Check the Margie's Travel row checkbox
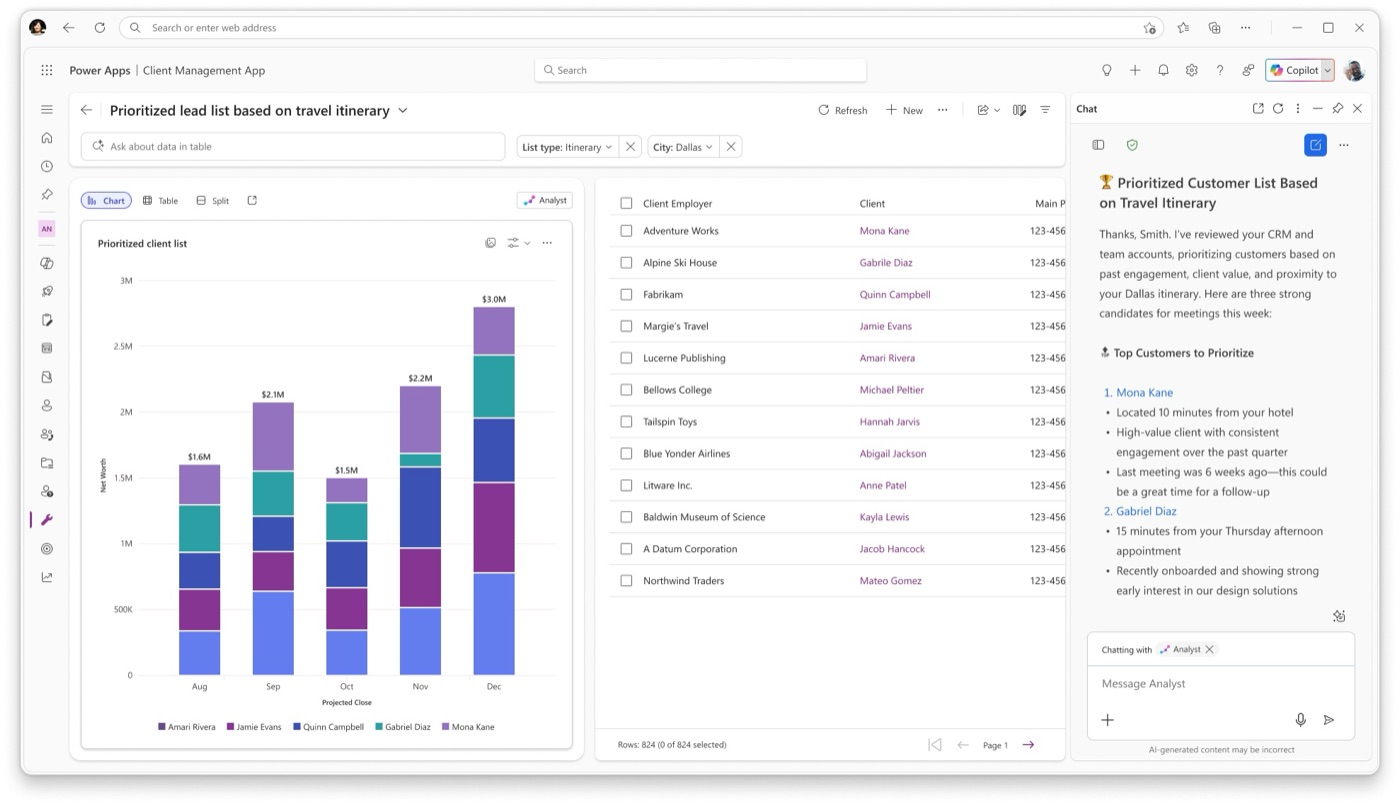 626,326
